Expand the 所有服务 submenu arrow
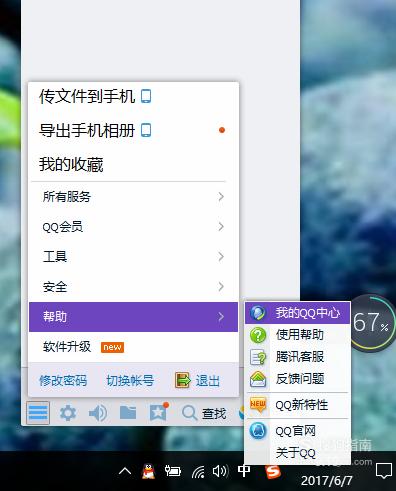Screen dimensions: 396x491 (x=221, y=197)
